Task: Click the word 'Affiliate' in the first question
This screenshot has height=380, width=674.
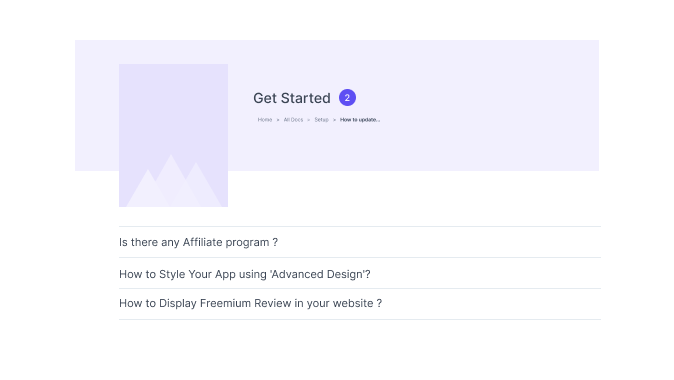Action: (202, 242)
